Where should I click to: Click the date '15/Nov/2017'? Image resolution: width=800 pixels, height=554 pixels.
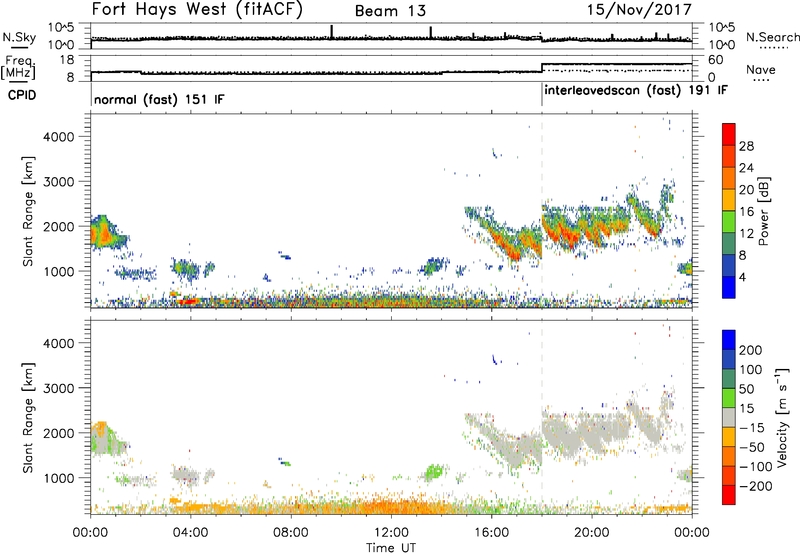point(639,10)
